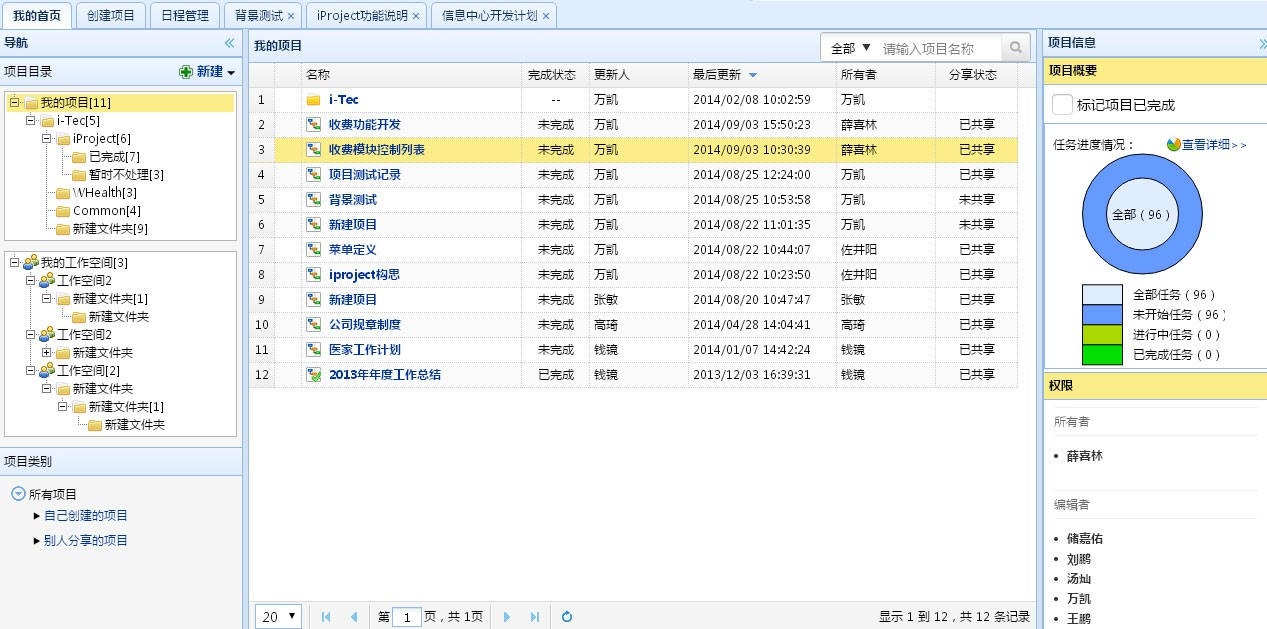Open the 2013年年度工作总结 project link
1267x629 pixels.
385,375
